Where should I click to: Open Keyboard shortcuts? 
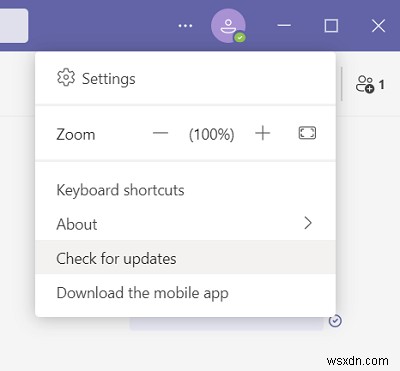click(185, 190)
